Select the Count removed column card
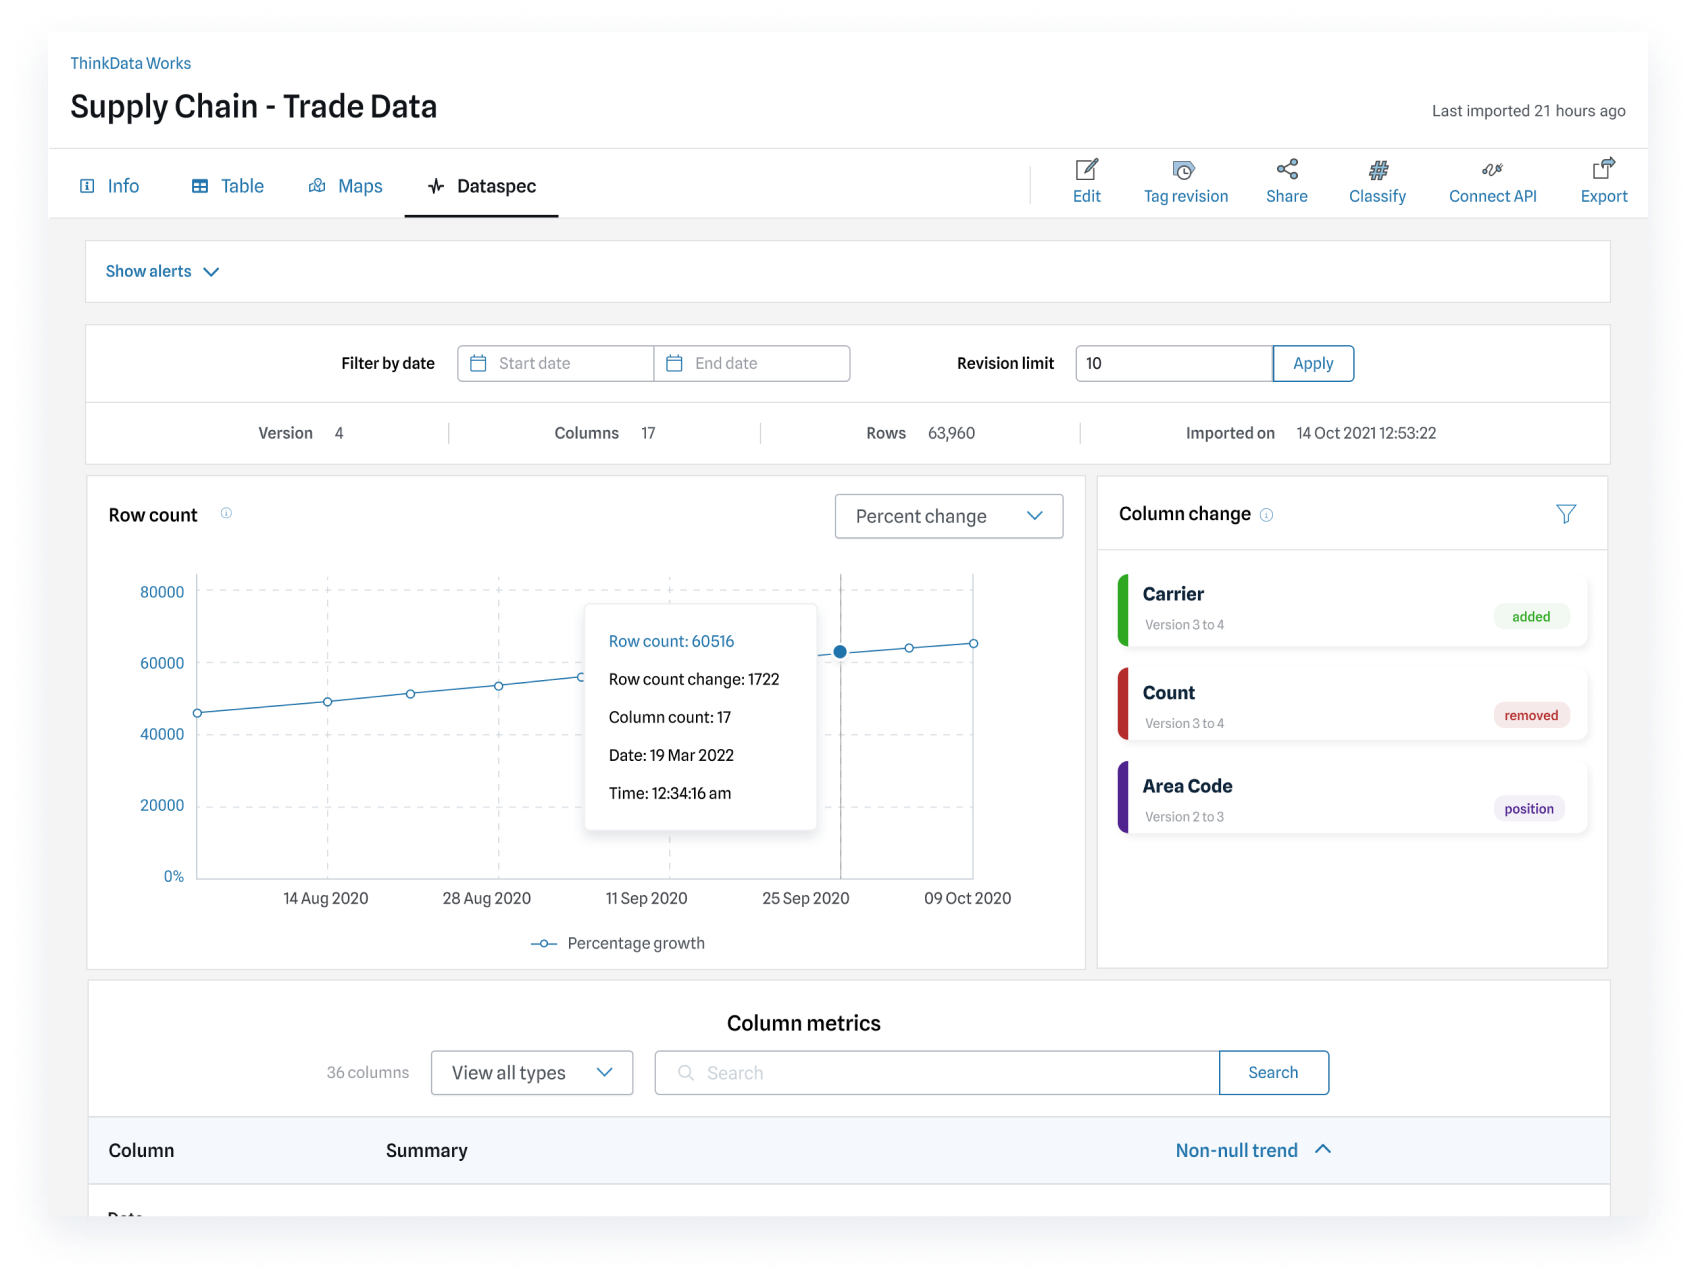Screen dimensions: 1696x1281 click(1352, 704)
